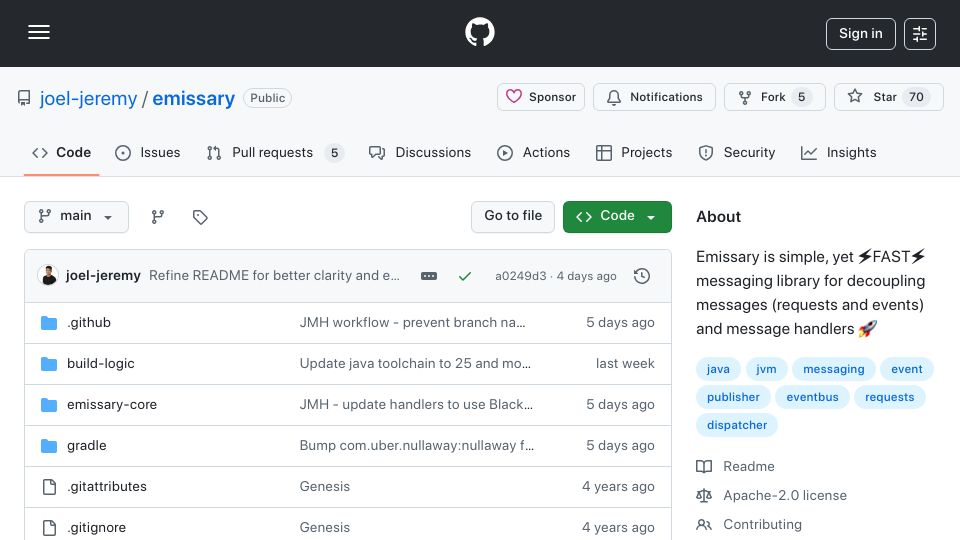
Task: Open the gradle folder
Action: pyautogui.click(x=86, y=446)
